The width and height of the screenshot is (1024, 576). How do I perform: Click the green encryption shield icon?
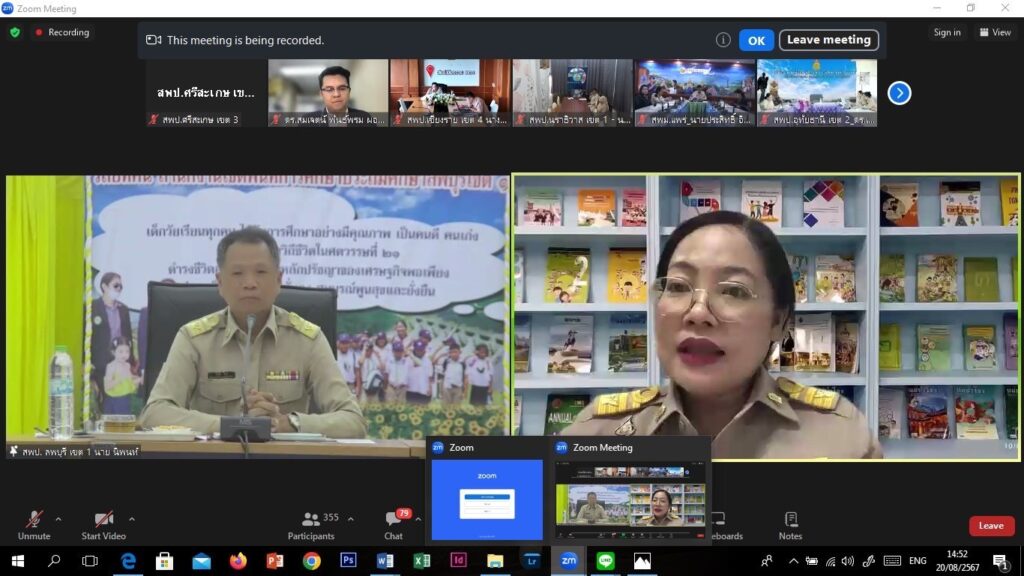point(15,32)
